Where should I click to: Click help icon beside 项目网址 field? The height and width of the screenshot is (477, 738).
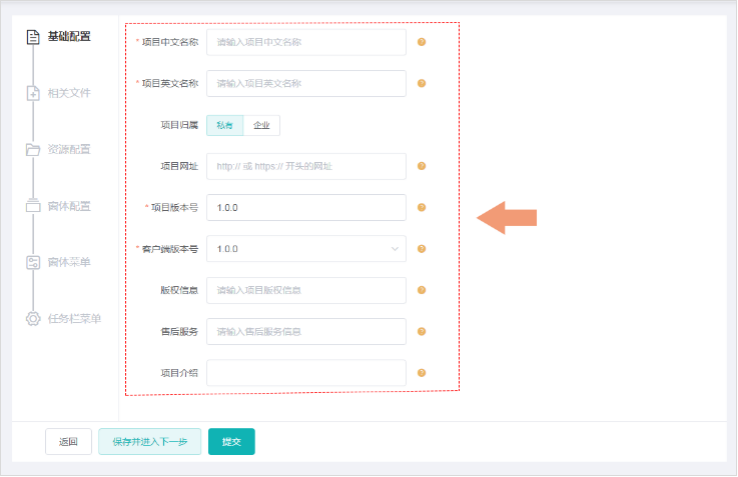(x=421, y=166)
